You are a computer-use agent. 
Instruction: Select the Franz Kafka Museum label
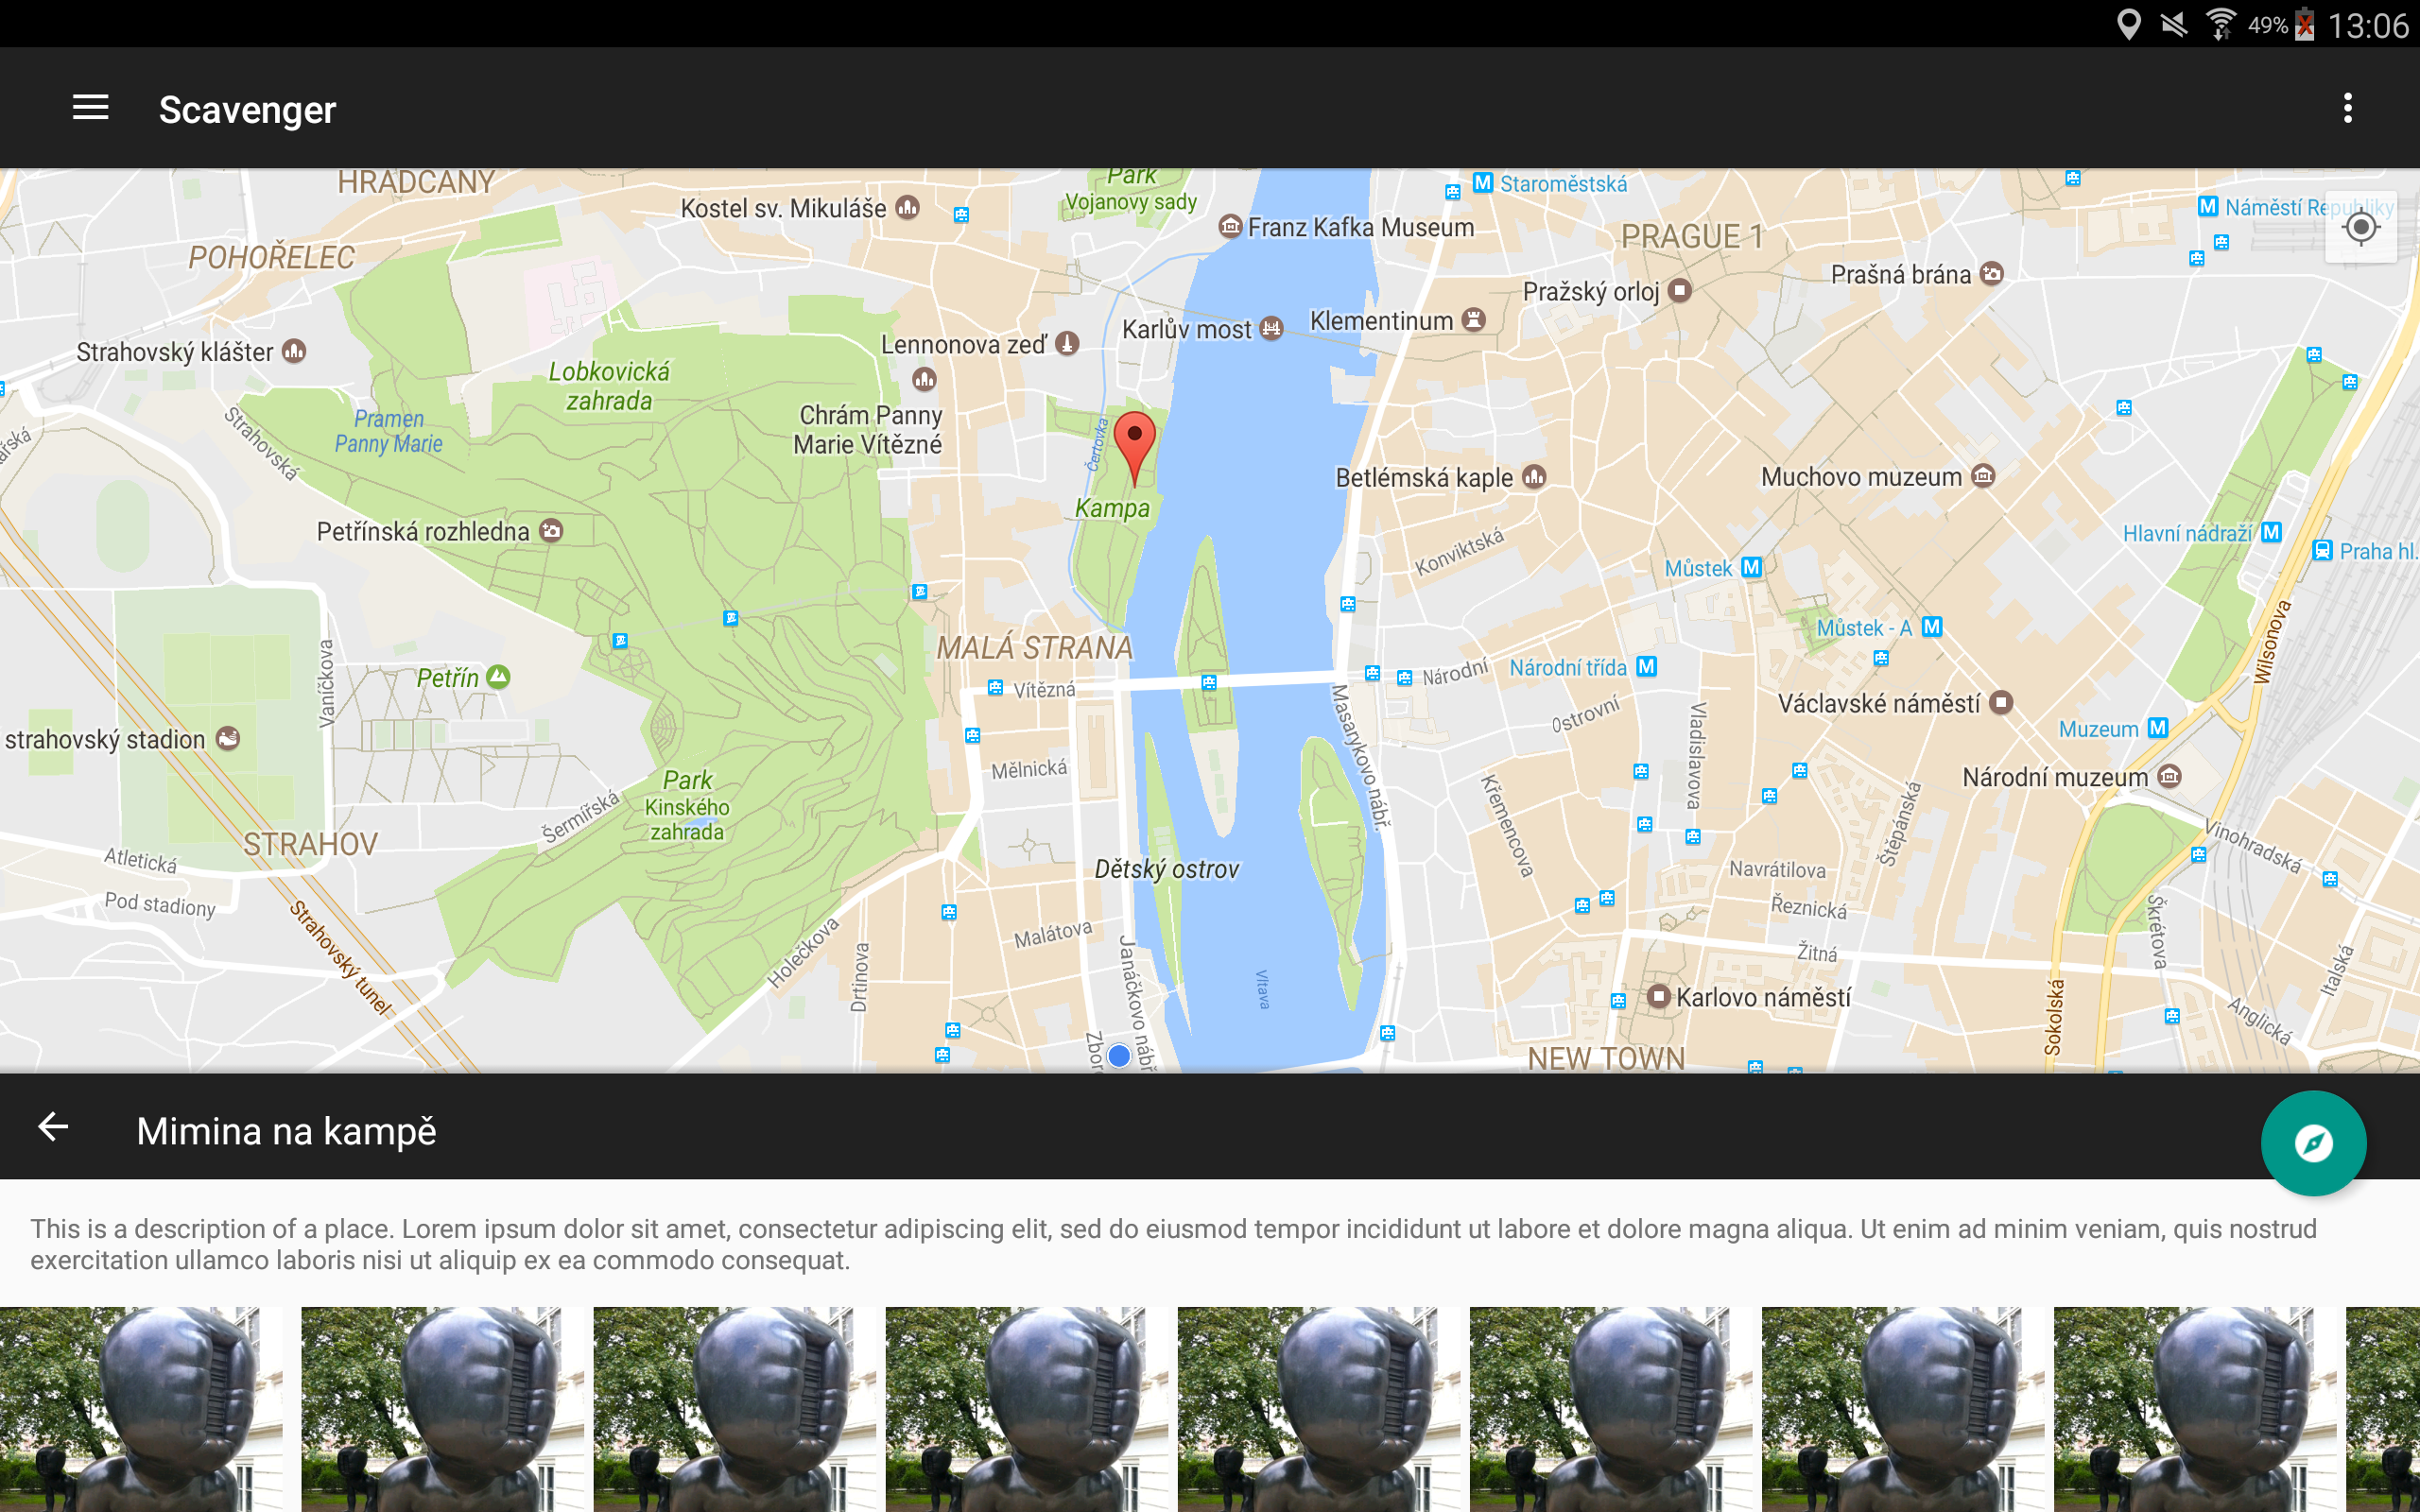coord(1360,228)
